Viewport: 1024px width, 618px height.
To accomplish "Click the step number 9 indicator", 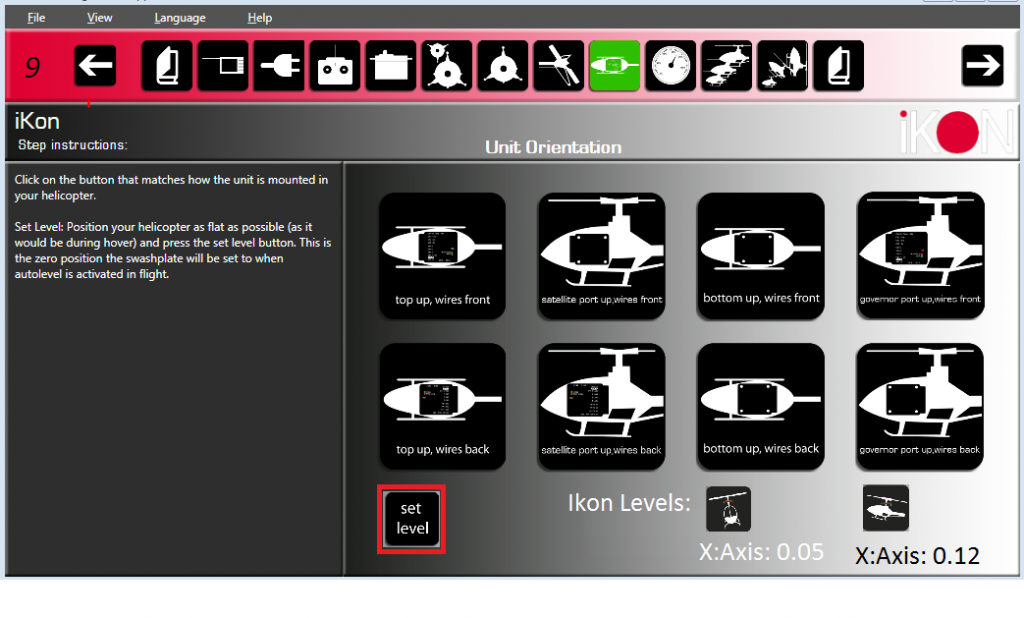I will pyautogui.click(x=32, y=67).
